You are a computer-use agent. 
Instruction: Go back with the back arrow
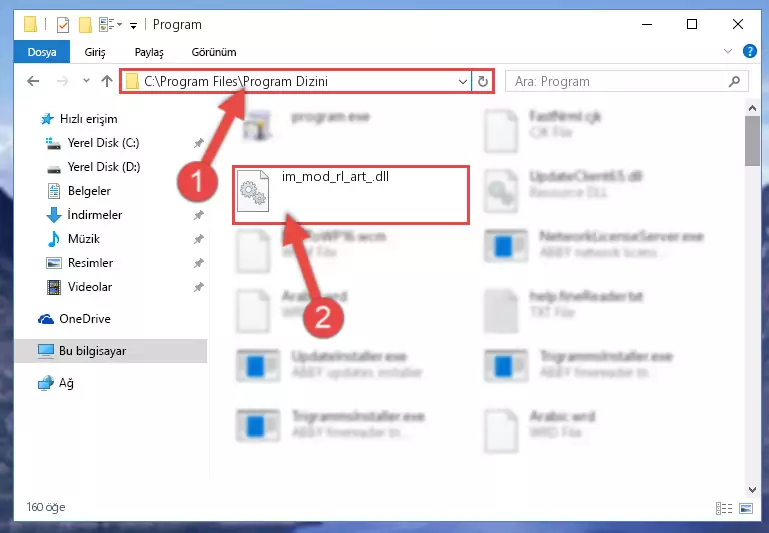[33, 81]
